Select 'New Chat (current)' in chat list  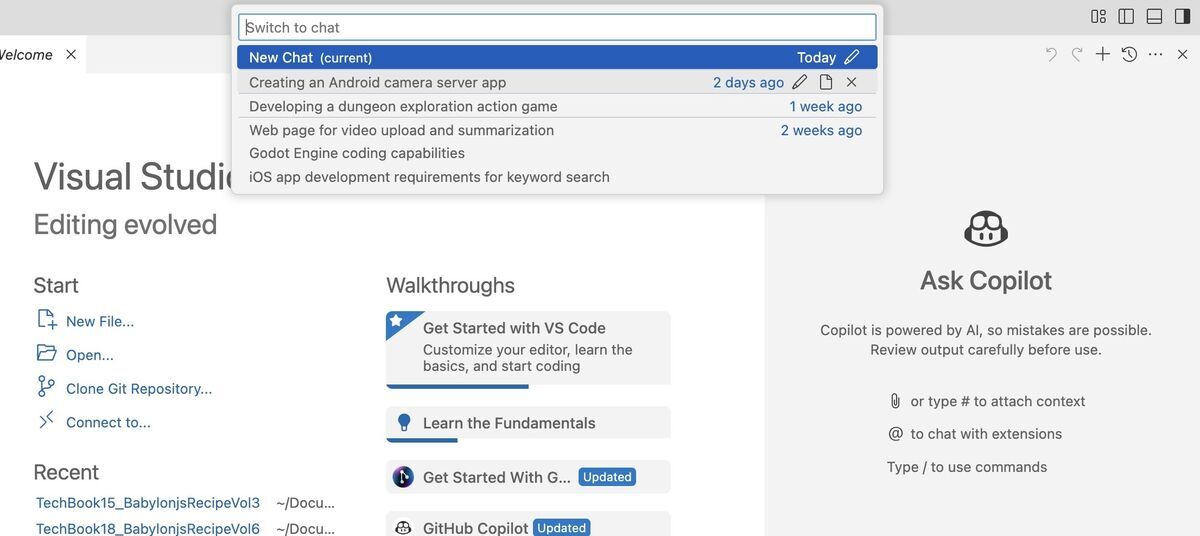click(x=557, y=57)
